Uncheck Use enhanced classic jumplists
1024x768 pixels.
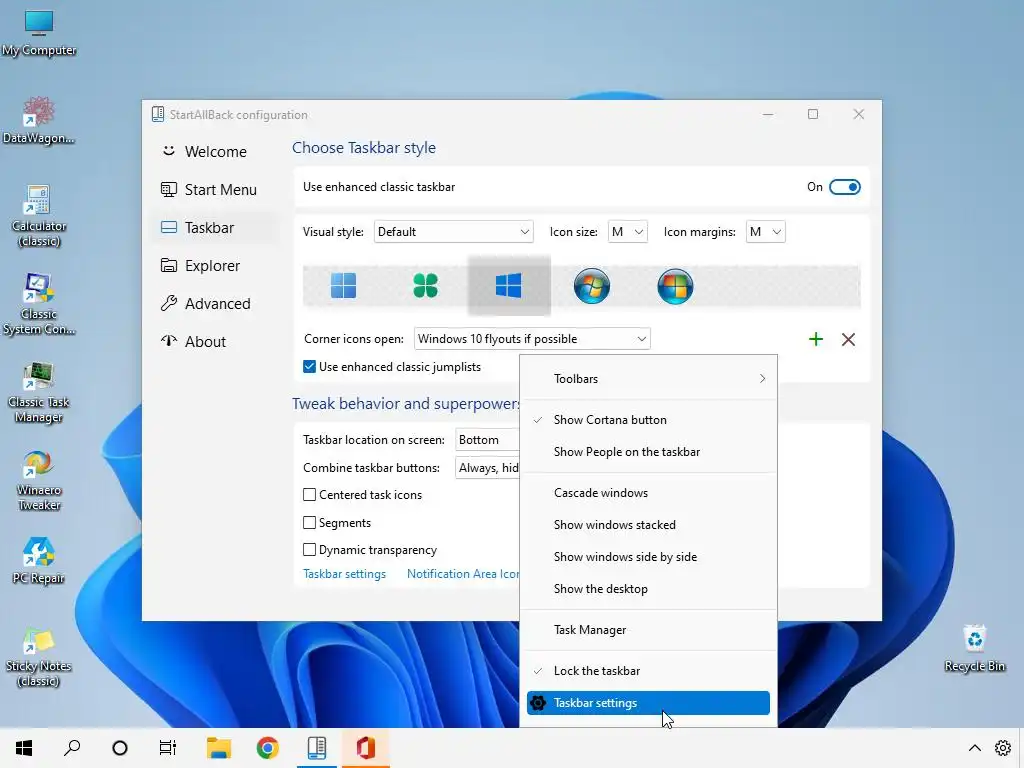pyautogui.click(x=310, y=367)
